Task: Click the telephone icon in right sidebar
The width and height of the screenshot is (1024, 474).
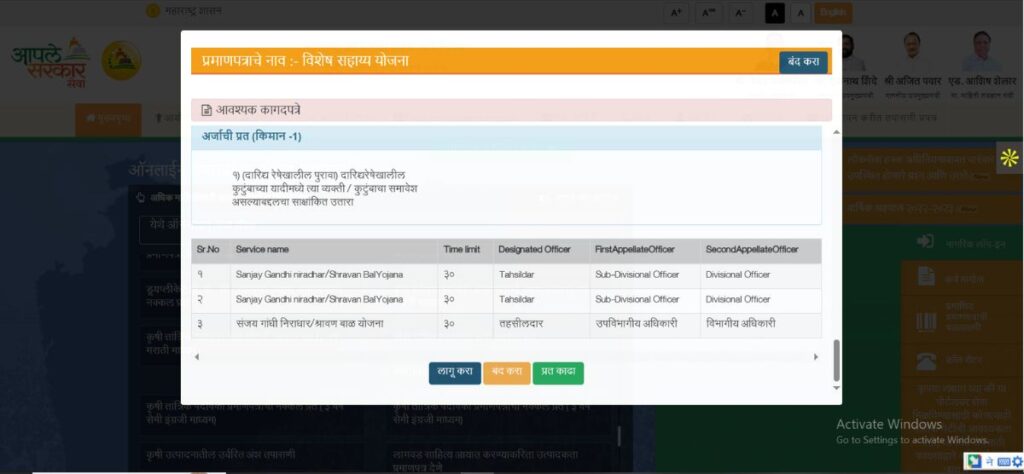Action: (926, 360)
